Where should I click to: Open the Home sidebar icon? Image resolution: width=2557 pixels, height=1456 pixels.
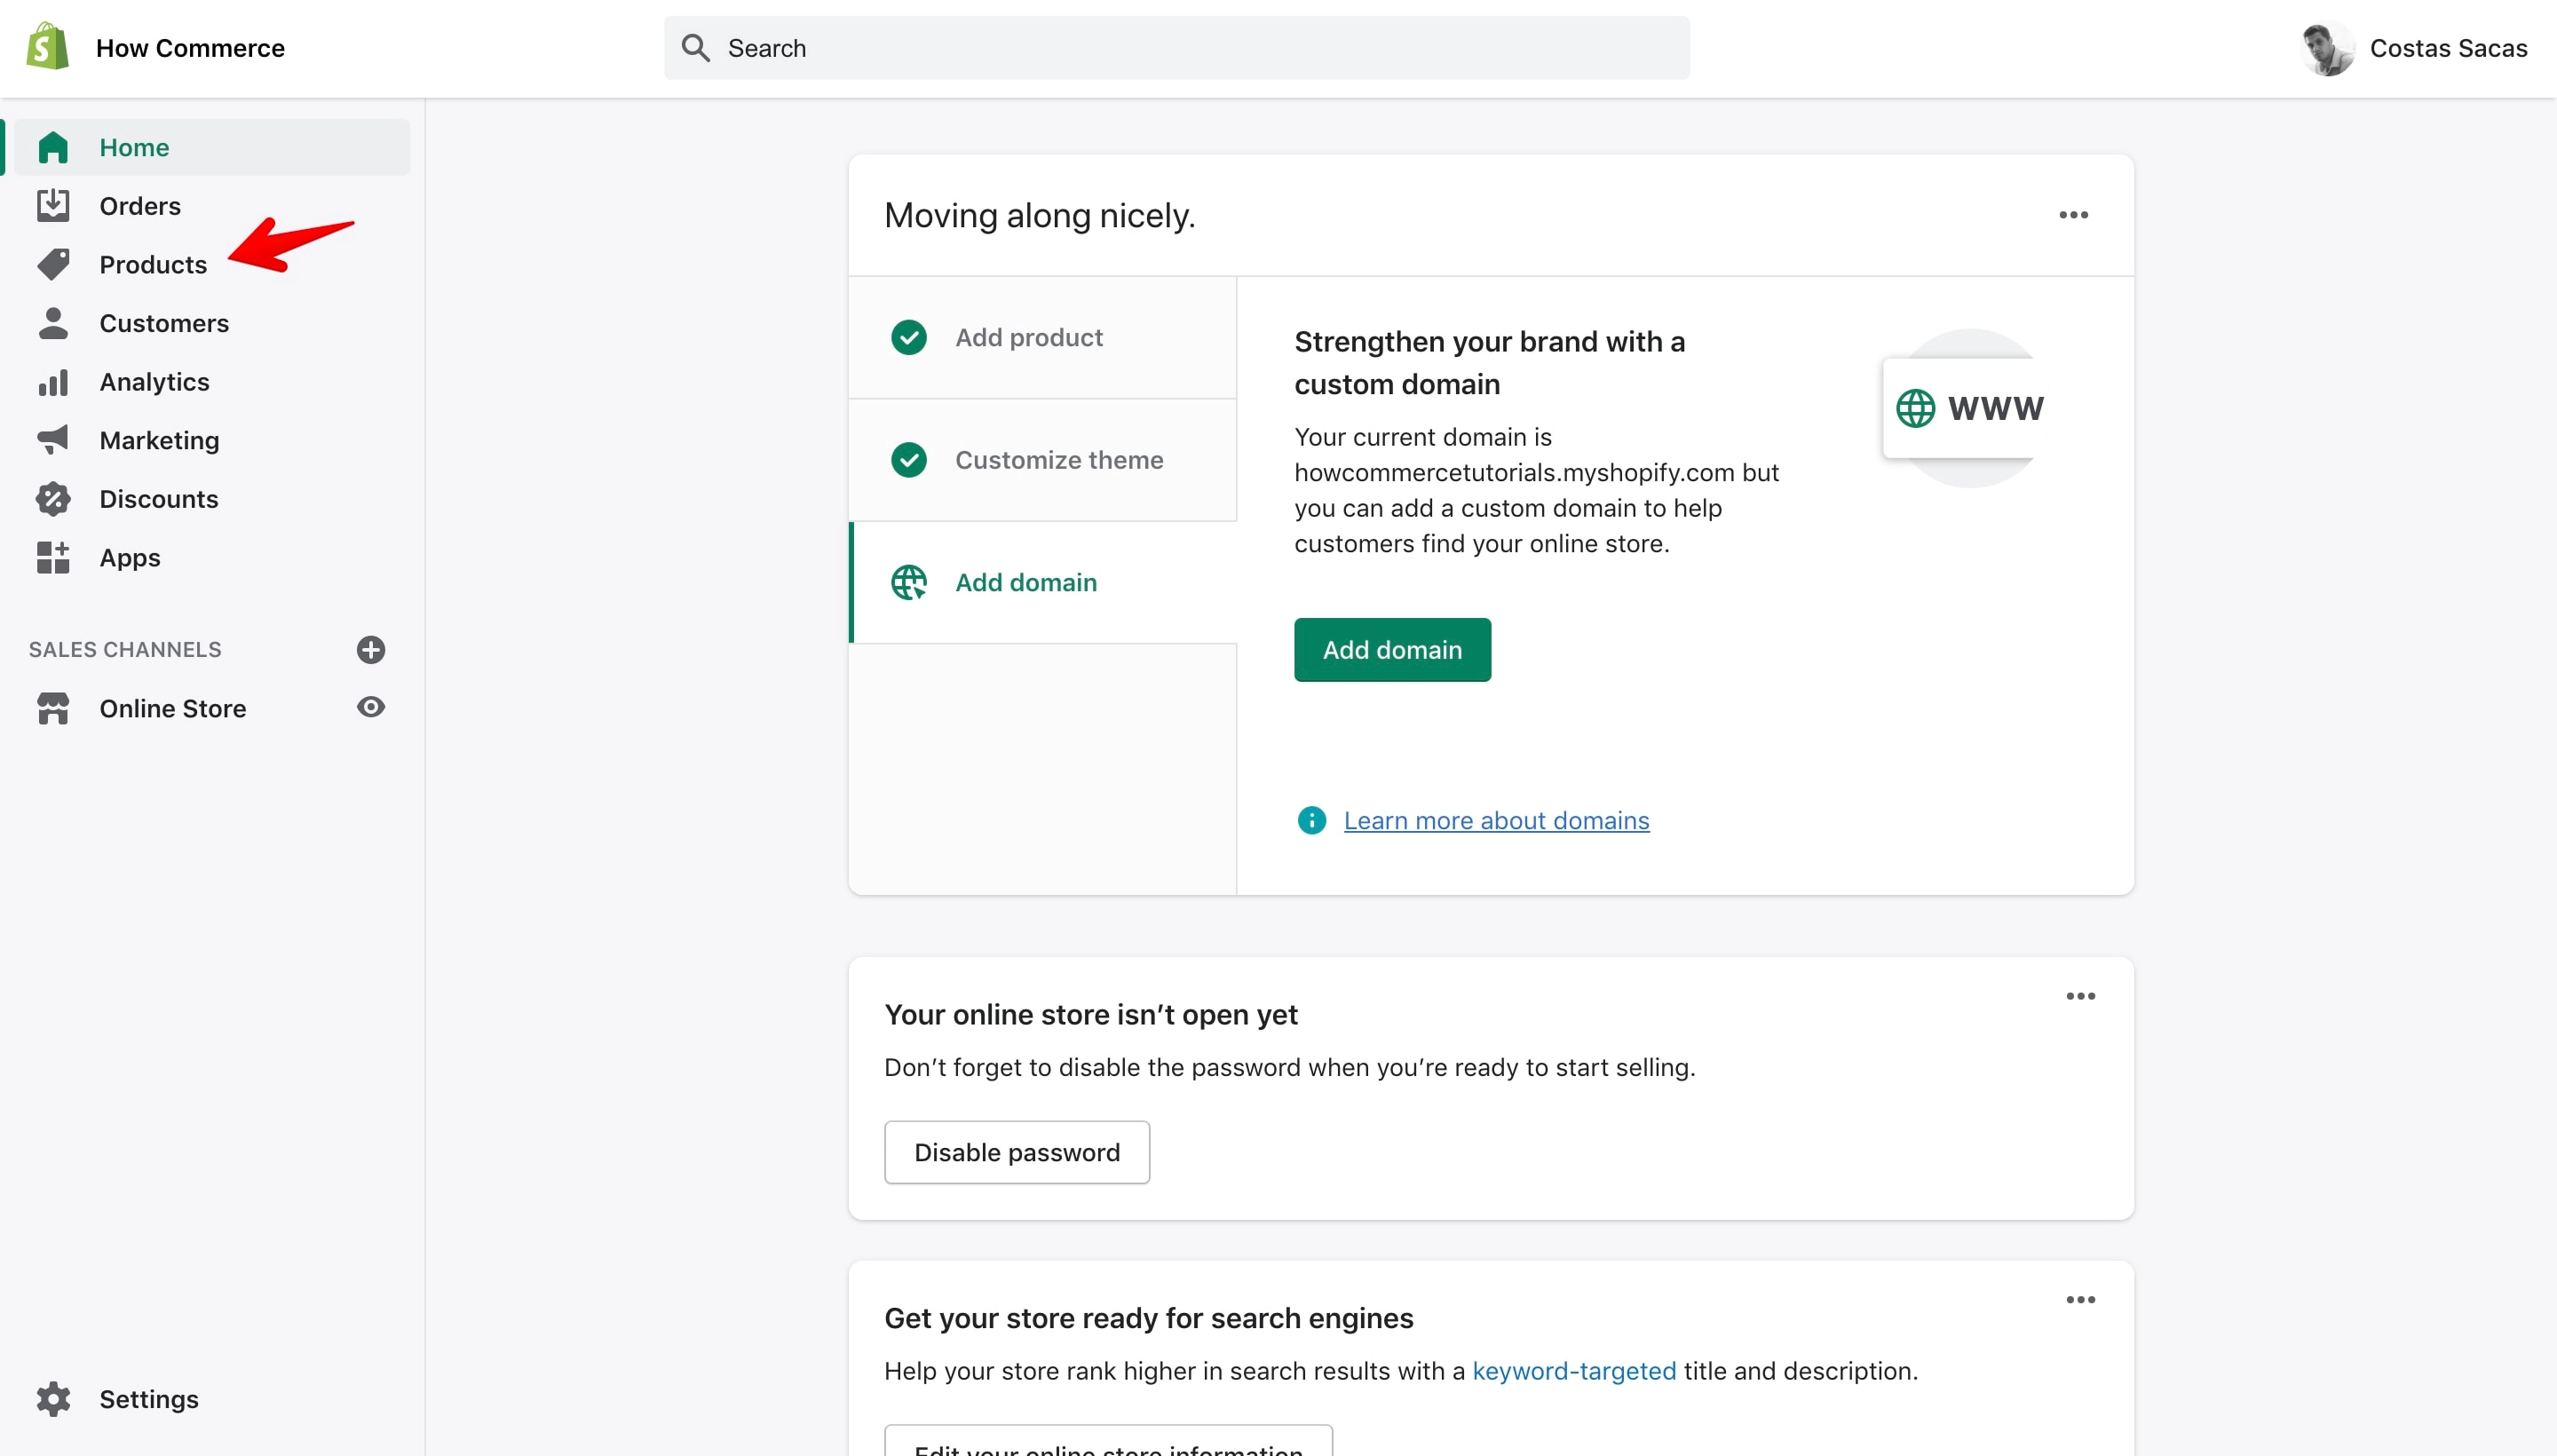(53, 147)
